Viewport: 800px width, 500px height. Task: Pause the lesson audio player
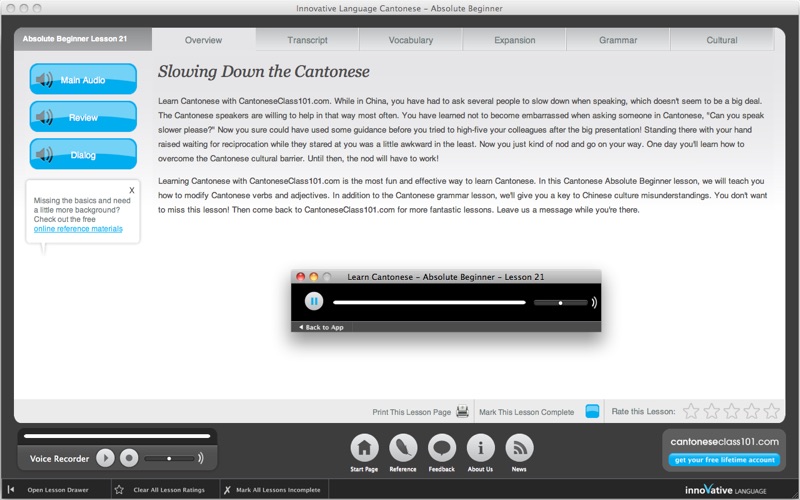point(314,301)
